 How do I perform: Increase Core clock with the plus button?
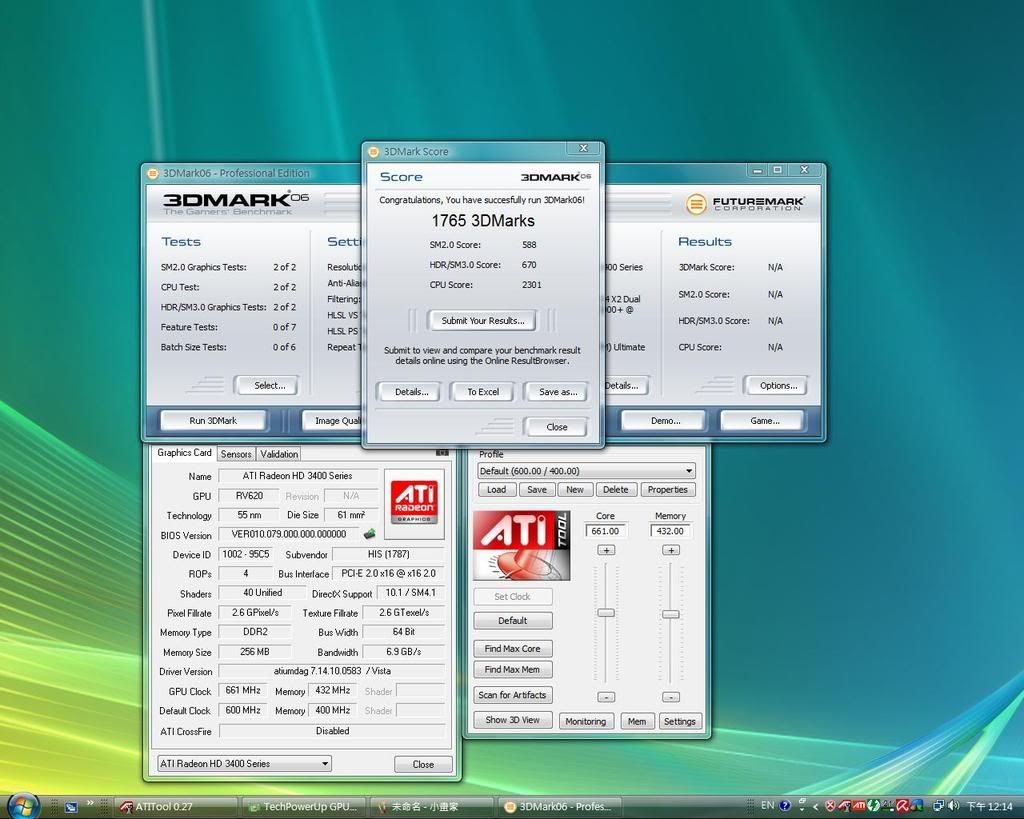click(606, 551)
